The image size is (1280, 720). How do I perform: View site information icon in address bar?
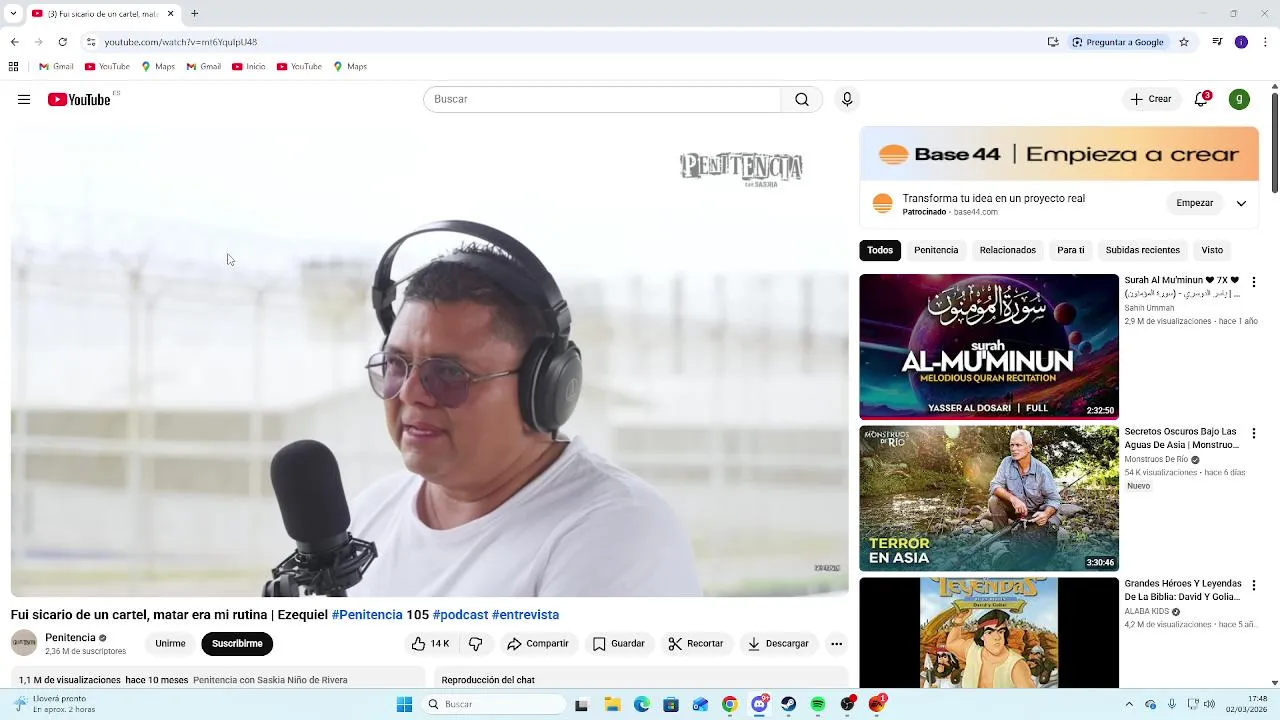(x=91, y=42)
